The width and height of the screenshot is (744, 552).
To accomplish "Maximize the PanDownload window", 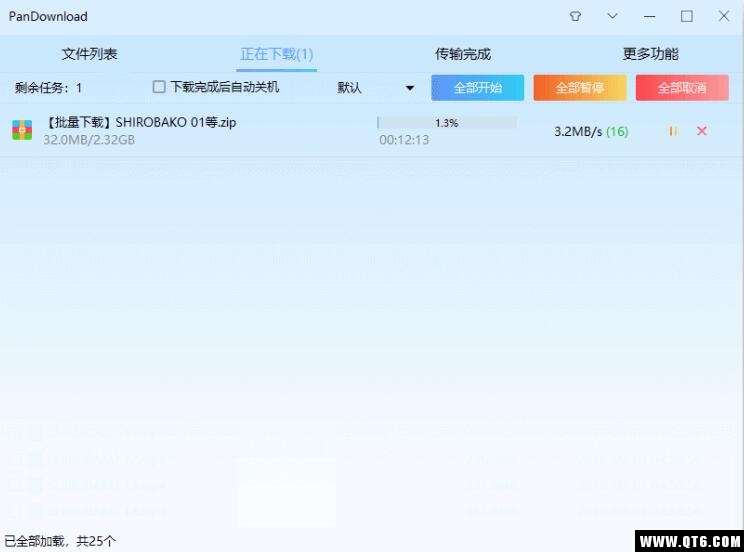I will (x=687, y=16).
